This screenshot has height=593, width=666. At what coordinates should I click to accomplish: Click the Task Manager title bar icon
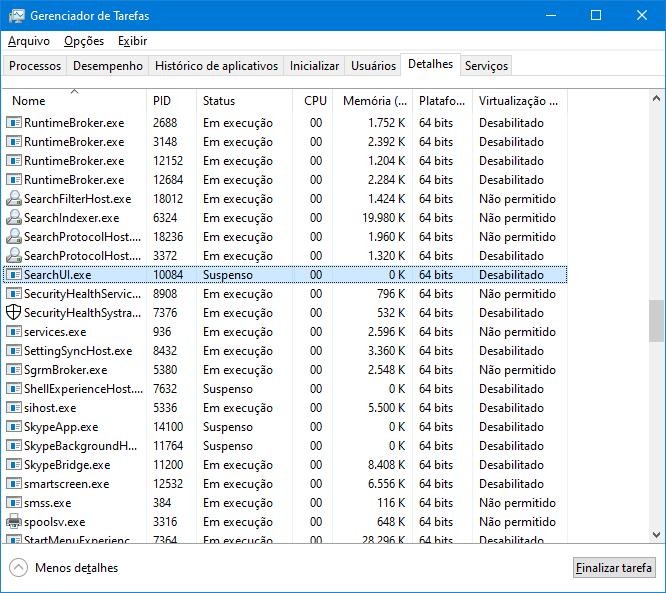[16, 16]
